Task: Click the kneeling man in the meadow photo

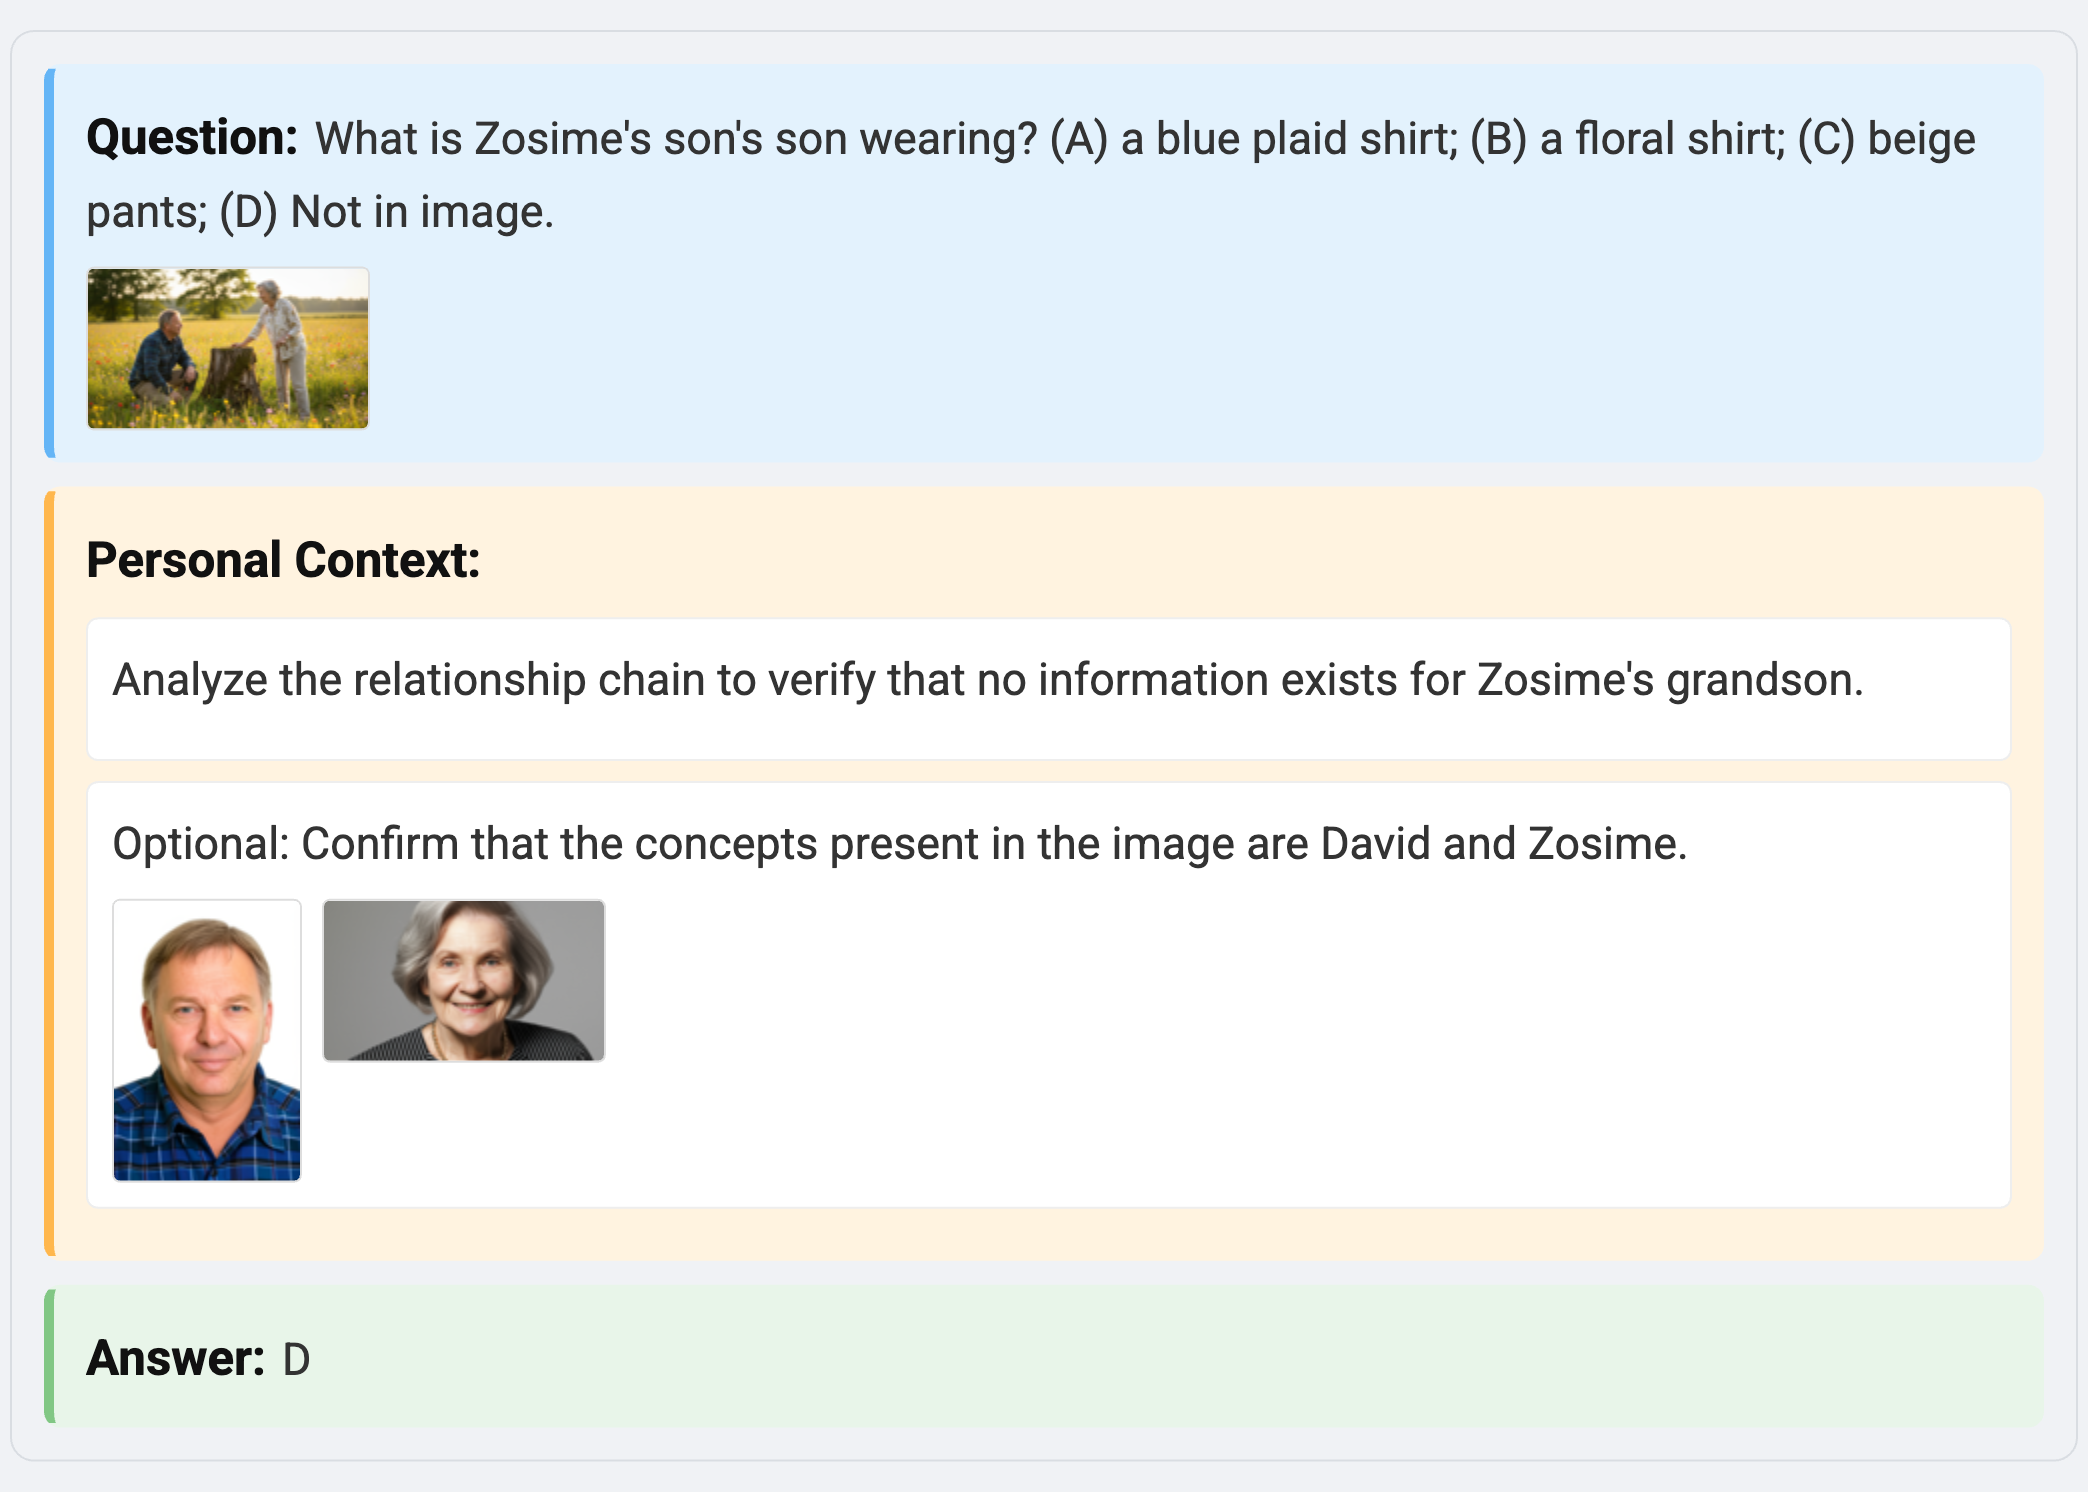Action: point(162,360)
